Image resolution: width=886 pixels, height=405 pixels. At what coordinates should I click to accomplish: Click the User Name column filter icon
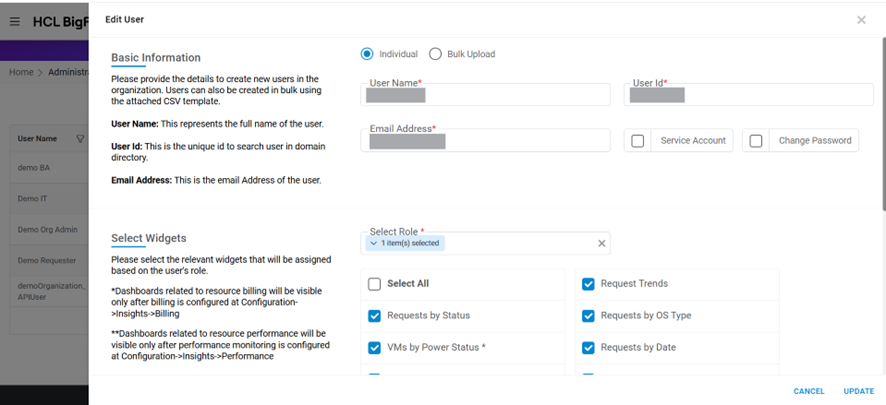(x=80, y=139)
